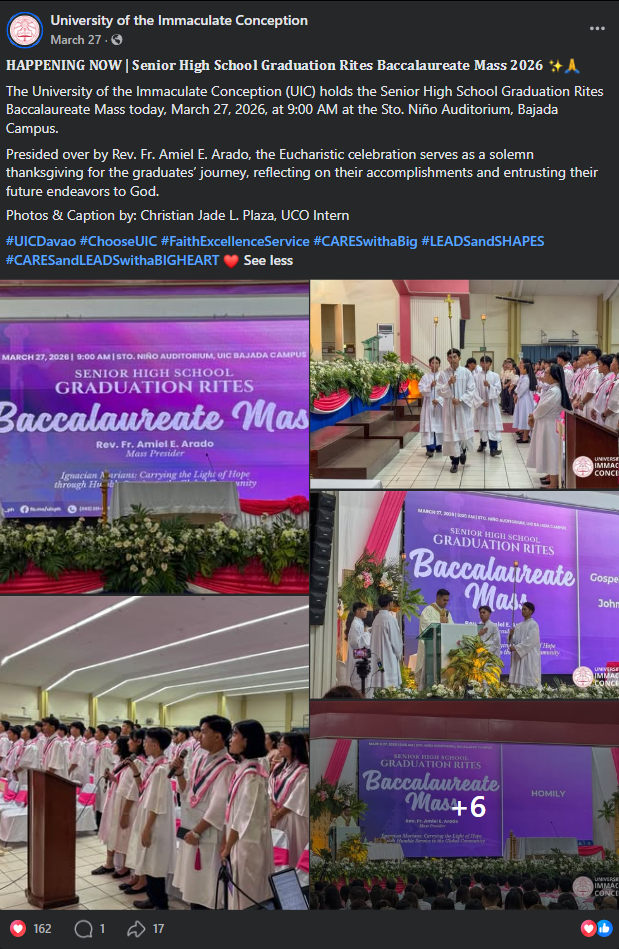View the 162 reactions count

point(42,928)
